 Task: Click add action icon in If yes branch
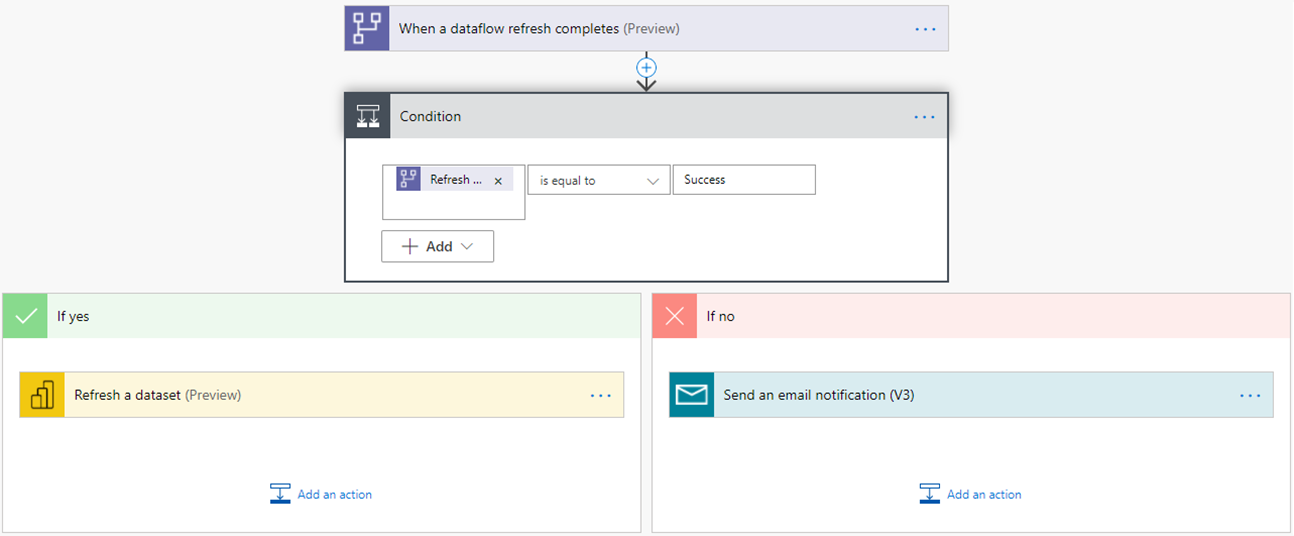280,494
